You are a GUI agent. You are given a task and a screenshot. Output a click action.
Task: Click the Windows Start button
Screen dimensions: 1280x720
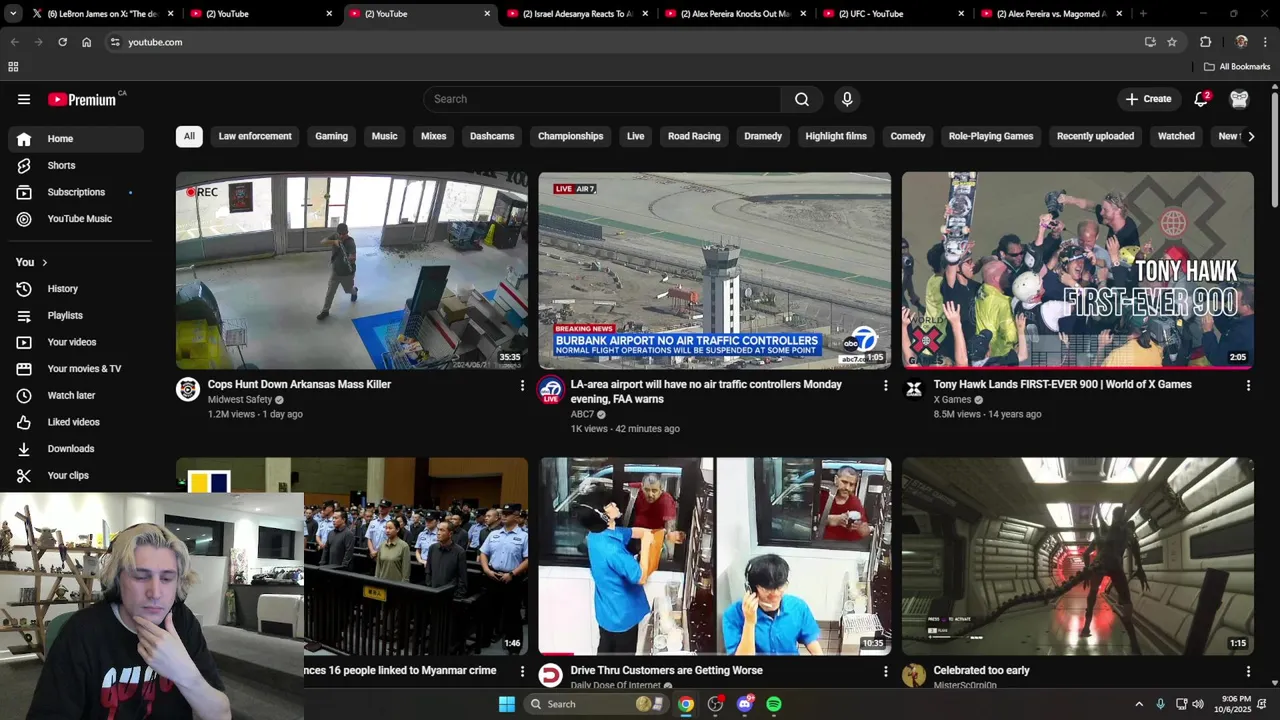click(x=507, y=704)
